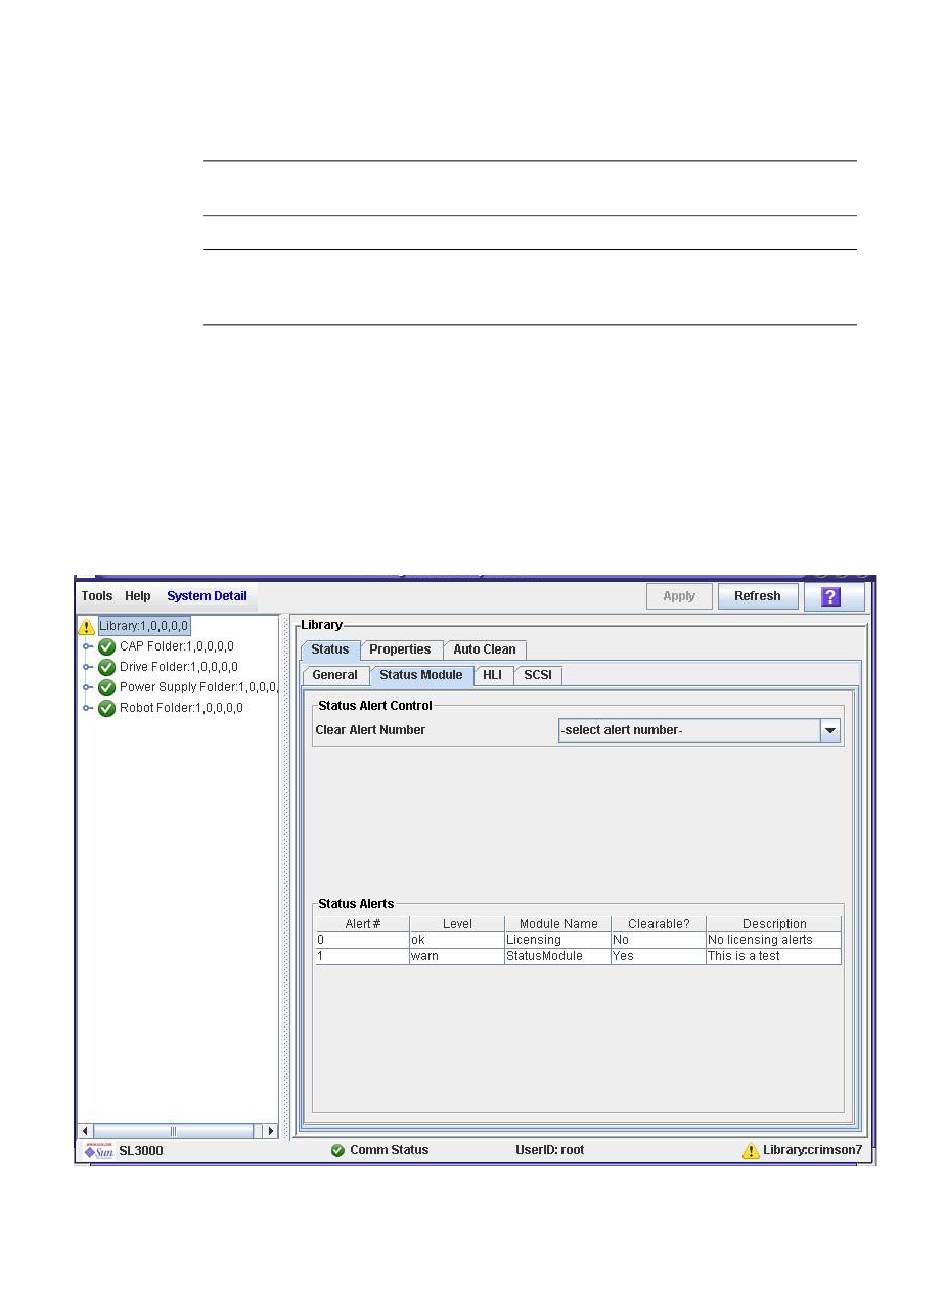Open the System Detail menu
The height and width of the screenshot is (1299, 950).
207,596
